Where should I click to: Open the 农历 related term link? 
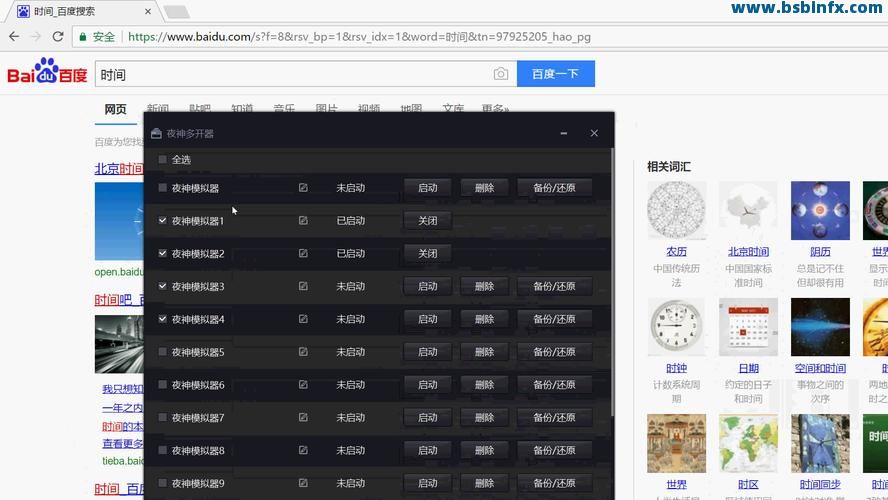point(676,251)
